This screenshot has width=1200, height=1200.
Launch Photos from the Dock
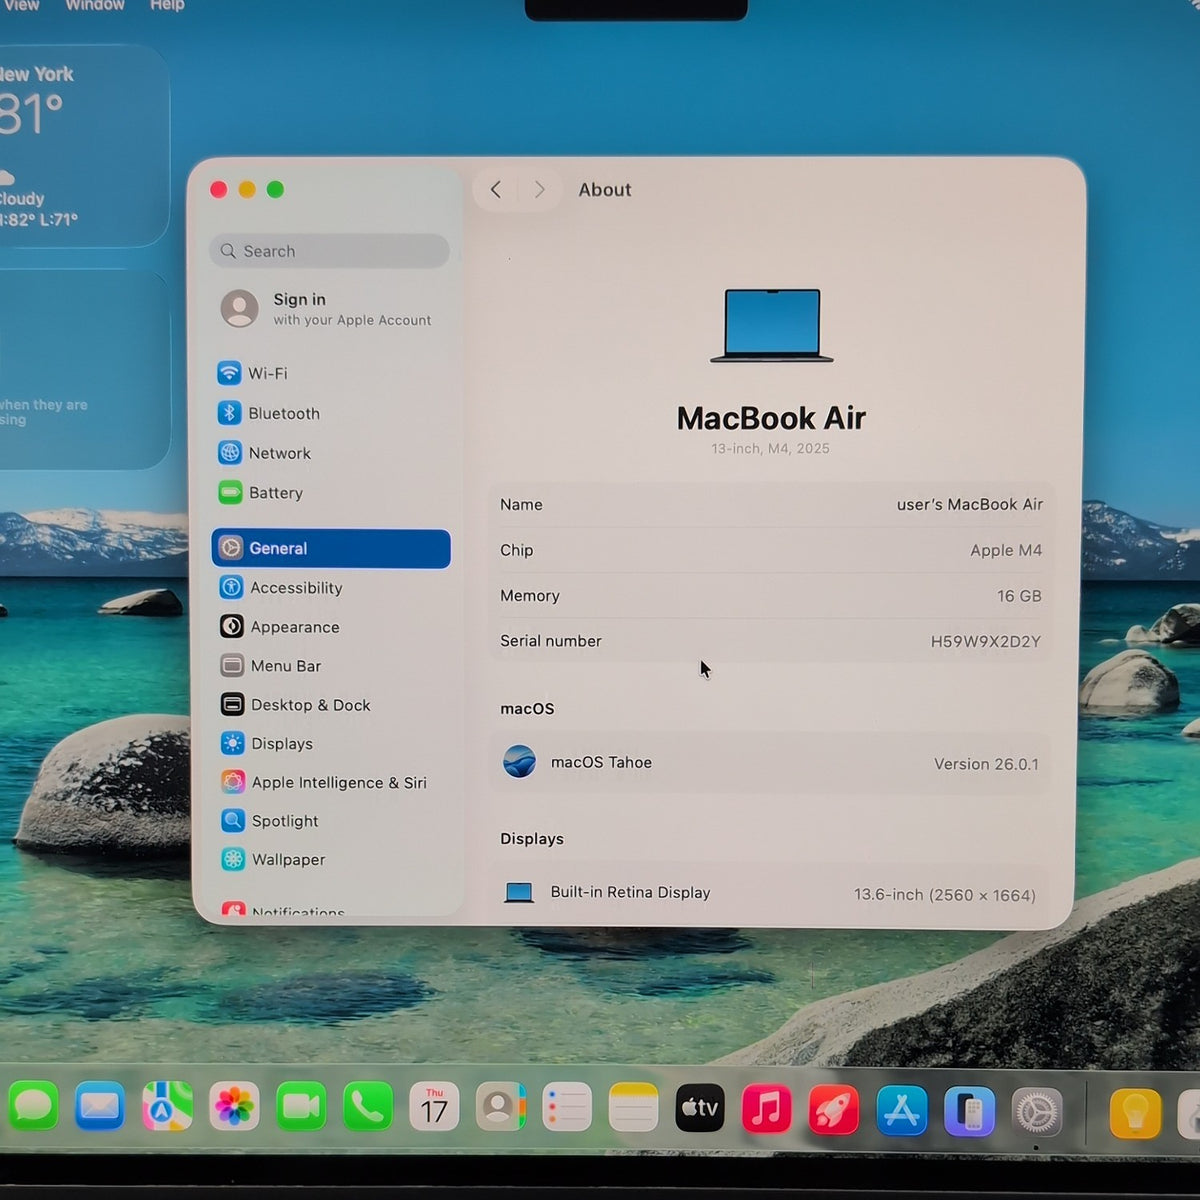pyautogui.click(x=234, y=1107)
